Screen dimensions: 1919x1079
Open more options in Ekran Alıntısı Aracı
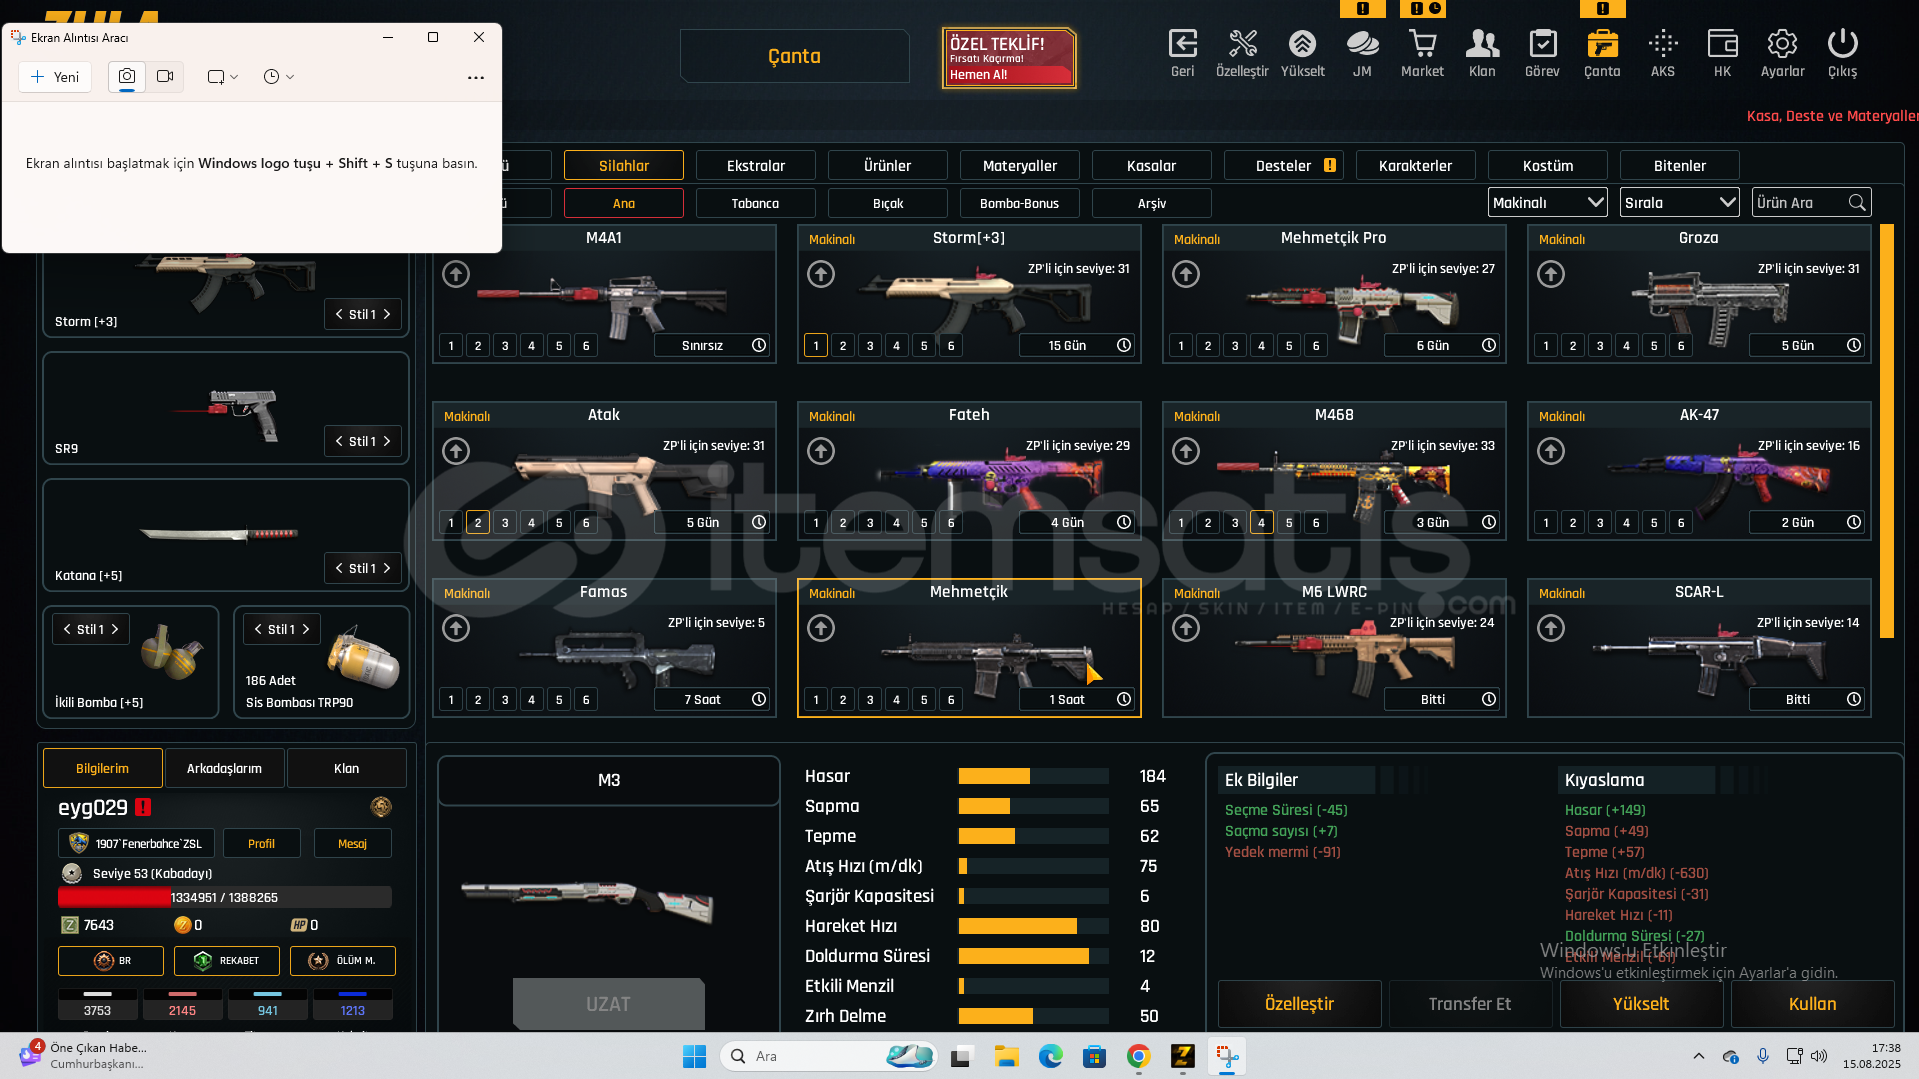tap(476, 77)
